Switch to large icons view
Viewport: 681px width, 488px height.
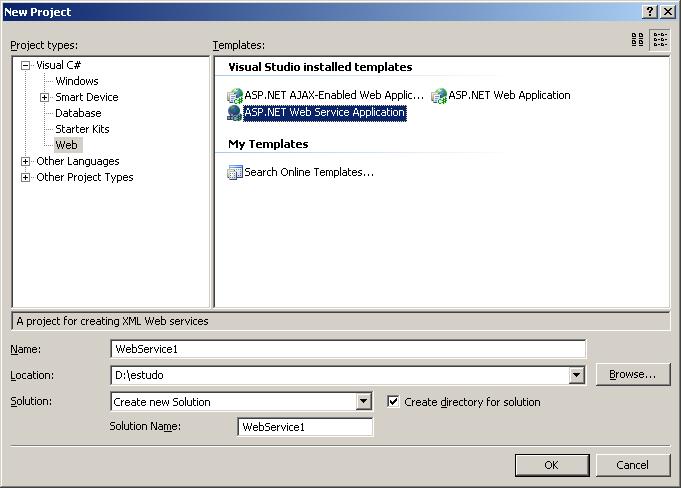click(x=638, y=40)
